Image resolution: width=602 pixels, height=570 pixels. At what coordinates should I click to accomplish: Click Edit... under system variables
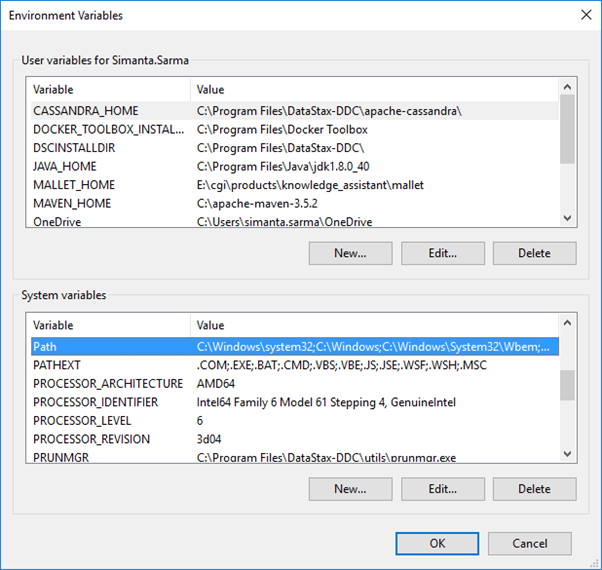tap(443, 489)
